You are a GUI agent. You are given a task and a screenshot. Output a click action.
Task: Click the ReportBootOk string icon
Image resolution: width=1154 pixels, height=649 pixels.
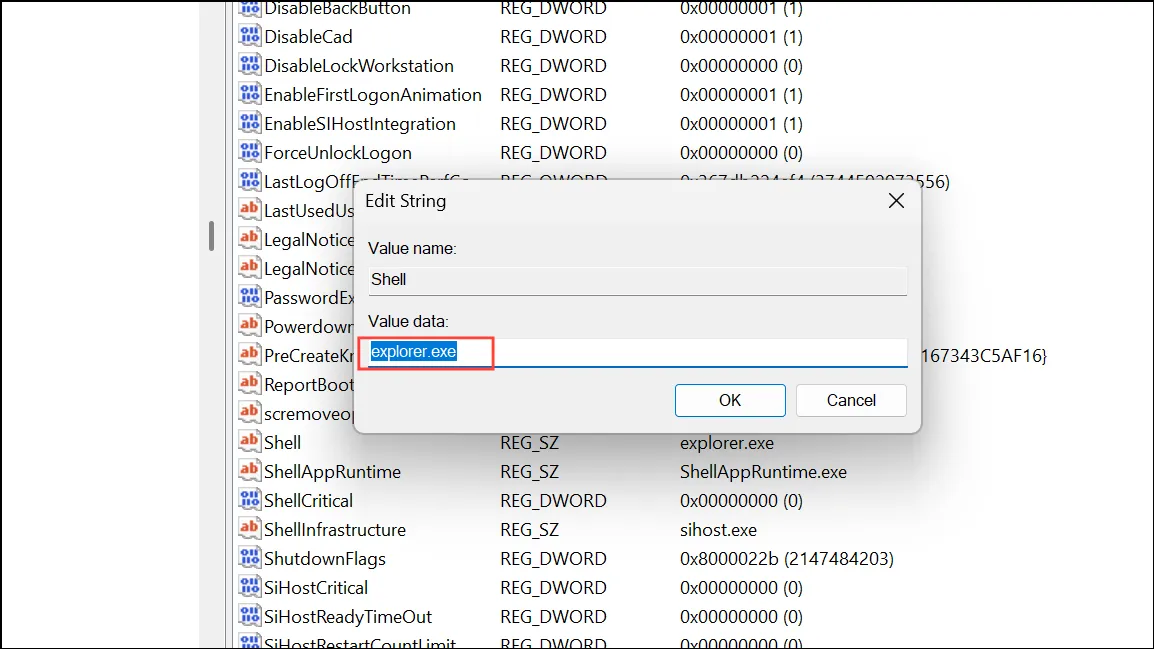pyautogui.click(x=249, y=384)
